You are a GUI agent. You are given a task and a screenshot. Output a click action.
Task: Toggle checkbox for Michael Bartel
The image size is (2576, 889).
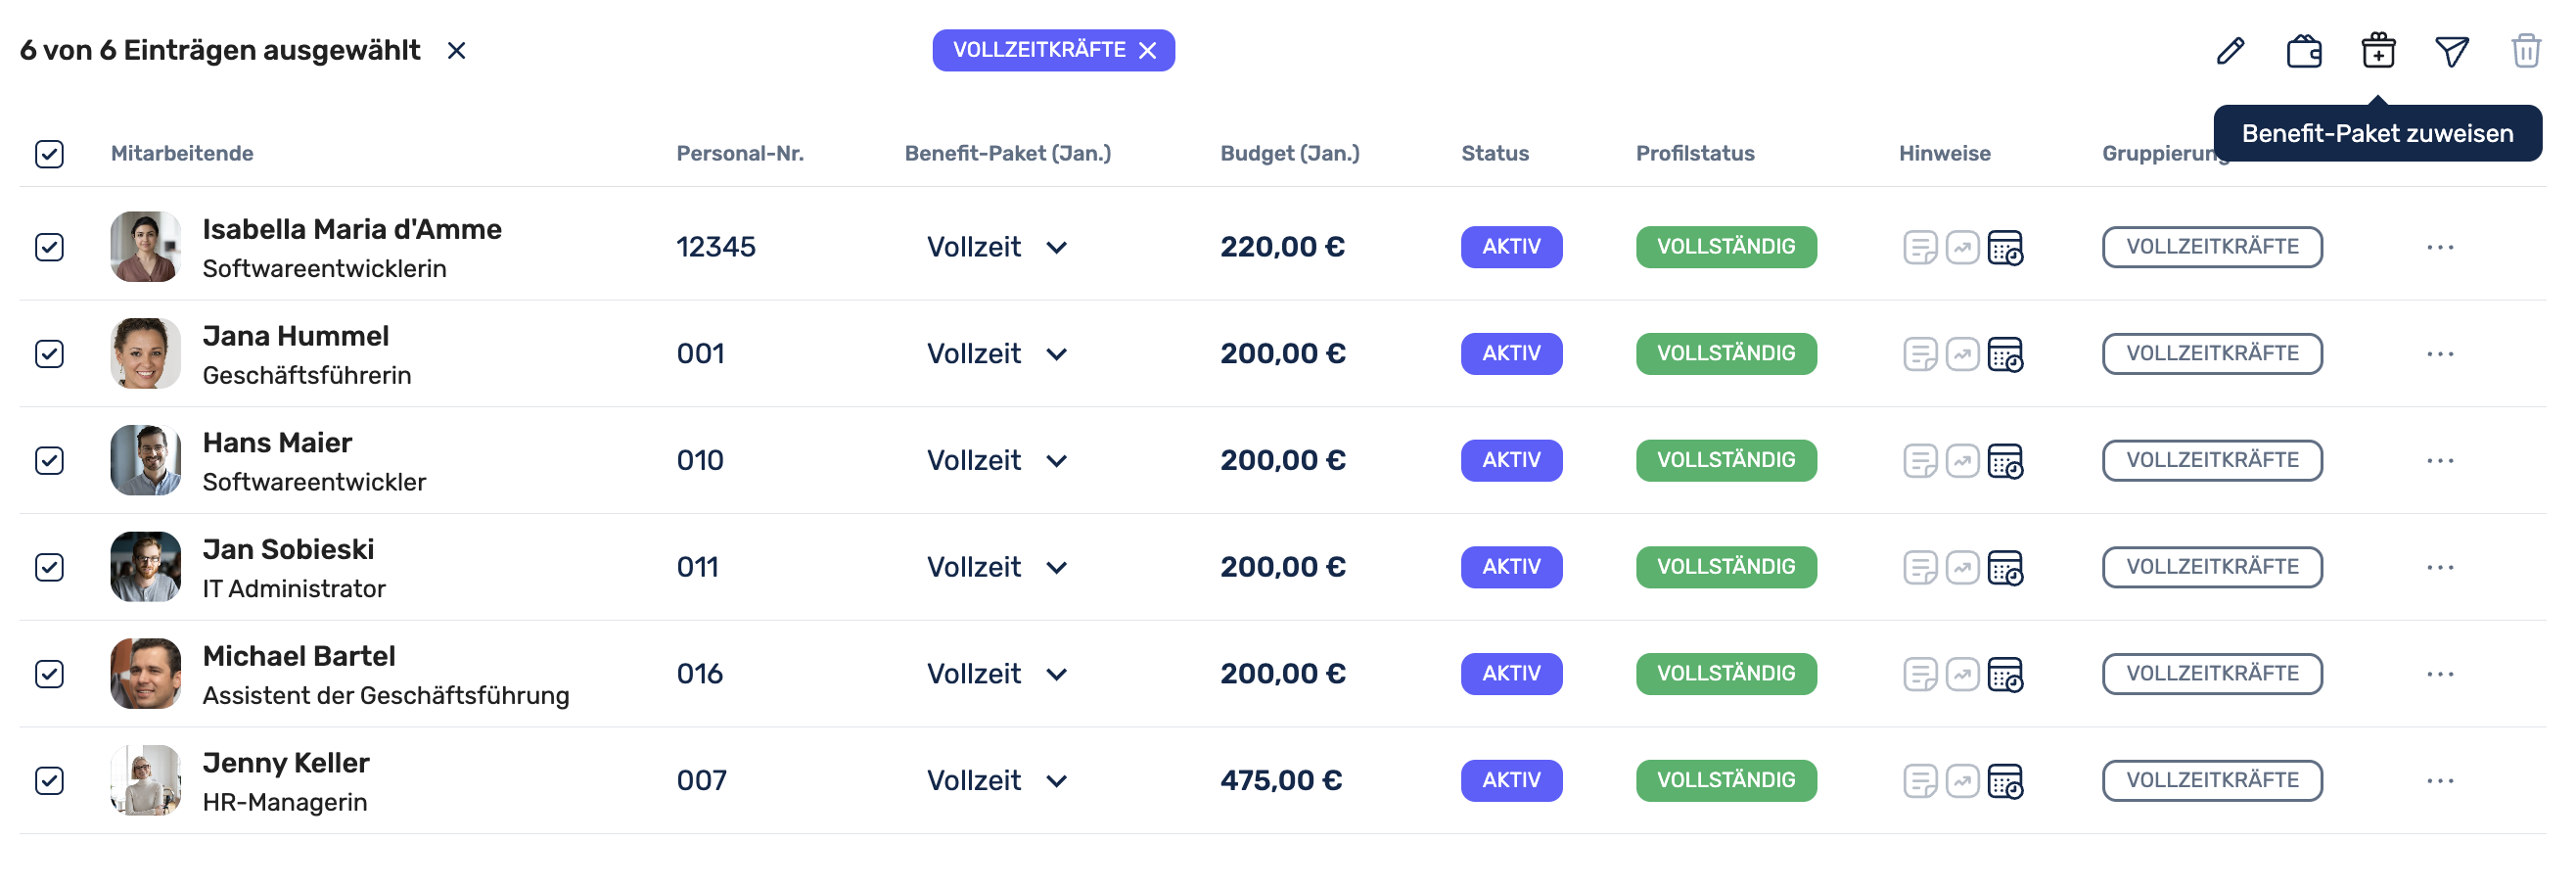(x=49, y=674)
